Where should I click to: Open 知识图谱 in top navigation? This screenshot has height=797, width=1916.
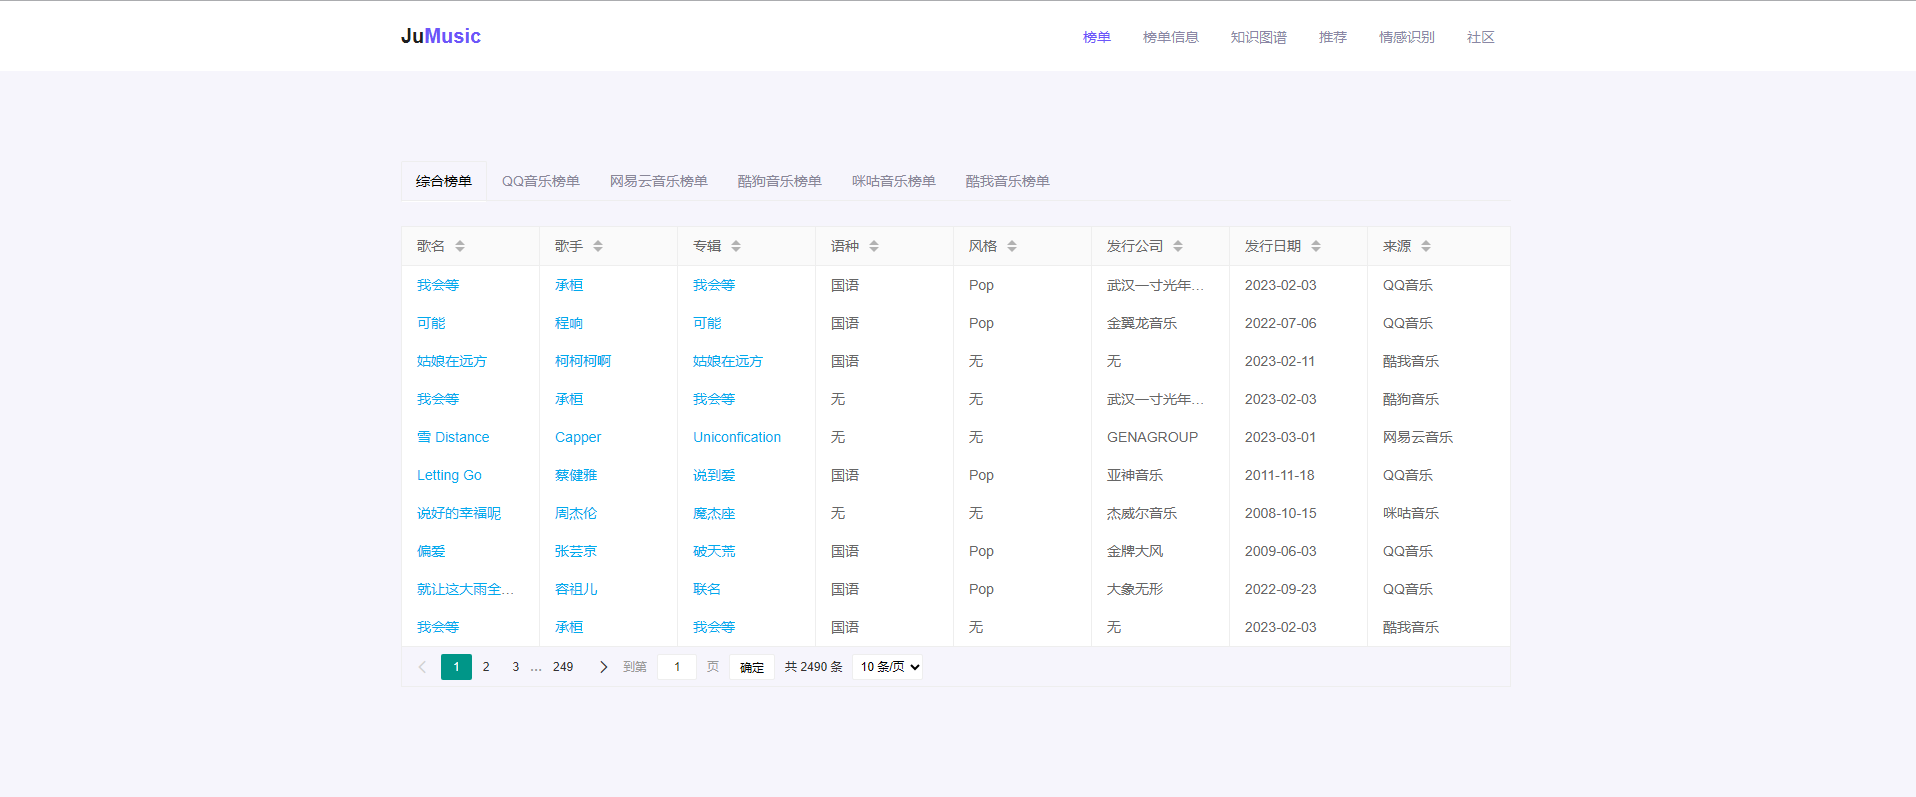coord(1259,37)
